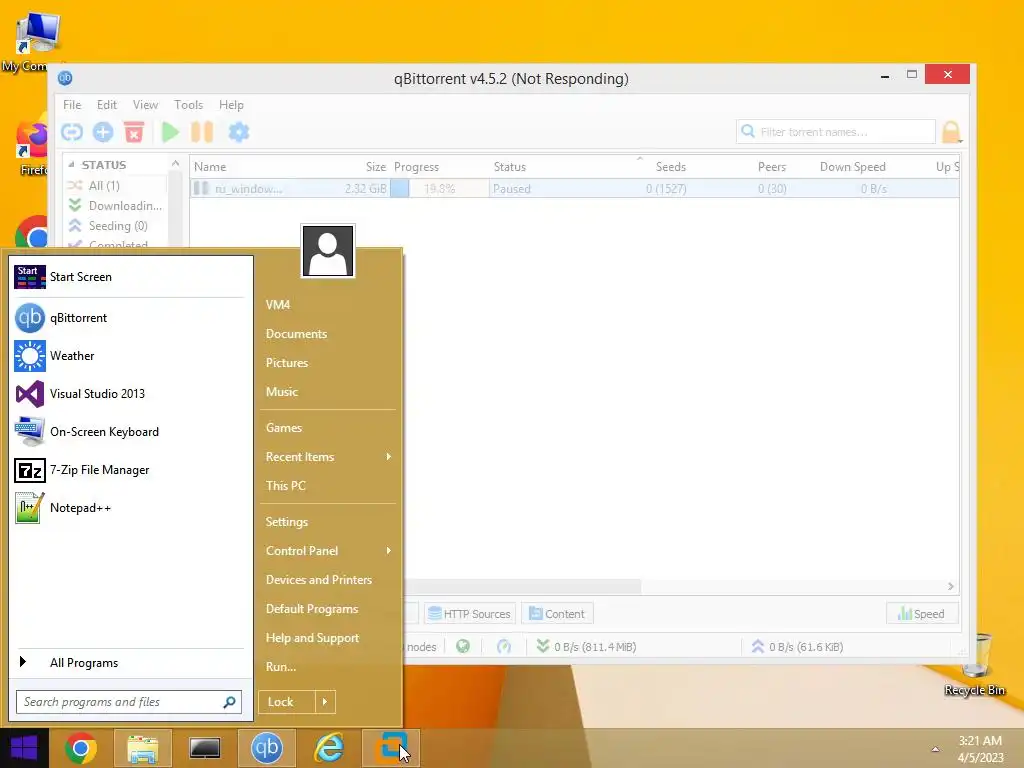Collapse the STATUS sidebar section

(x=71, y=165)
